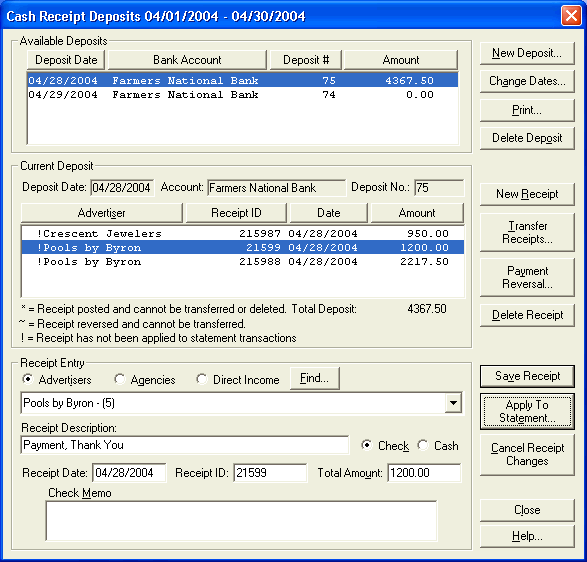Create a New Receipt
The height and width of the screenshot is (562, 587).
coord(527,194)
